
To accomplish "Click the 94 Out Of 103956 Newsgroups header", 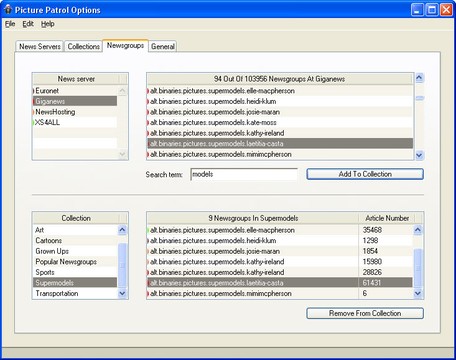I will pos(279,79).
